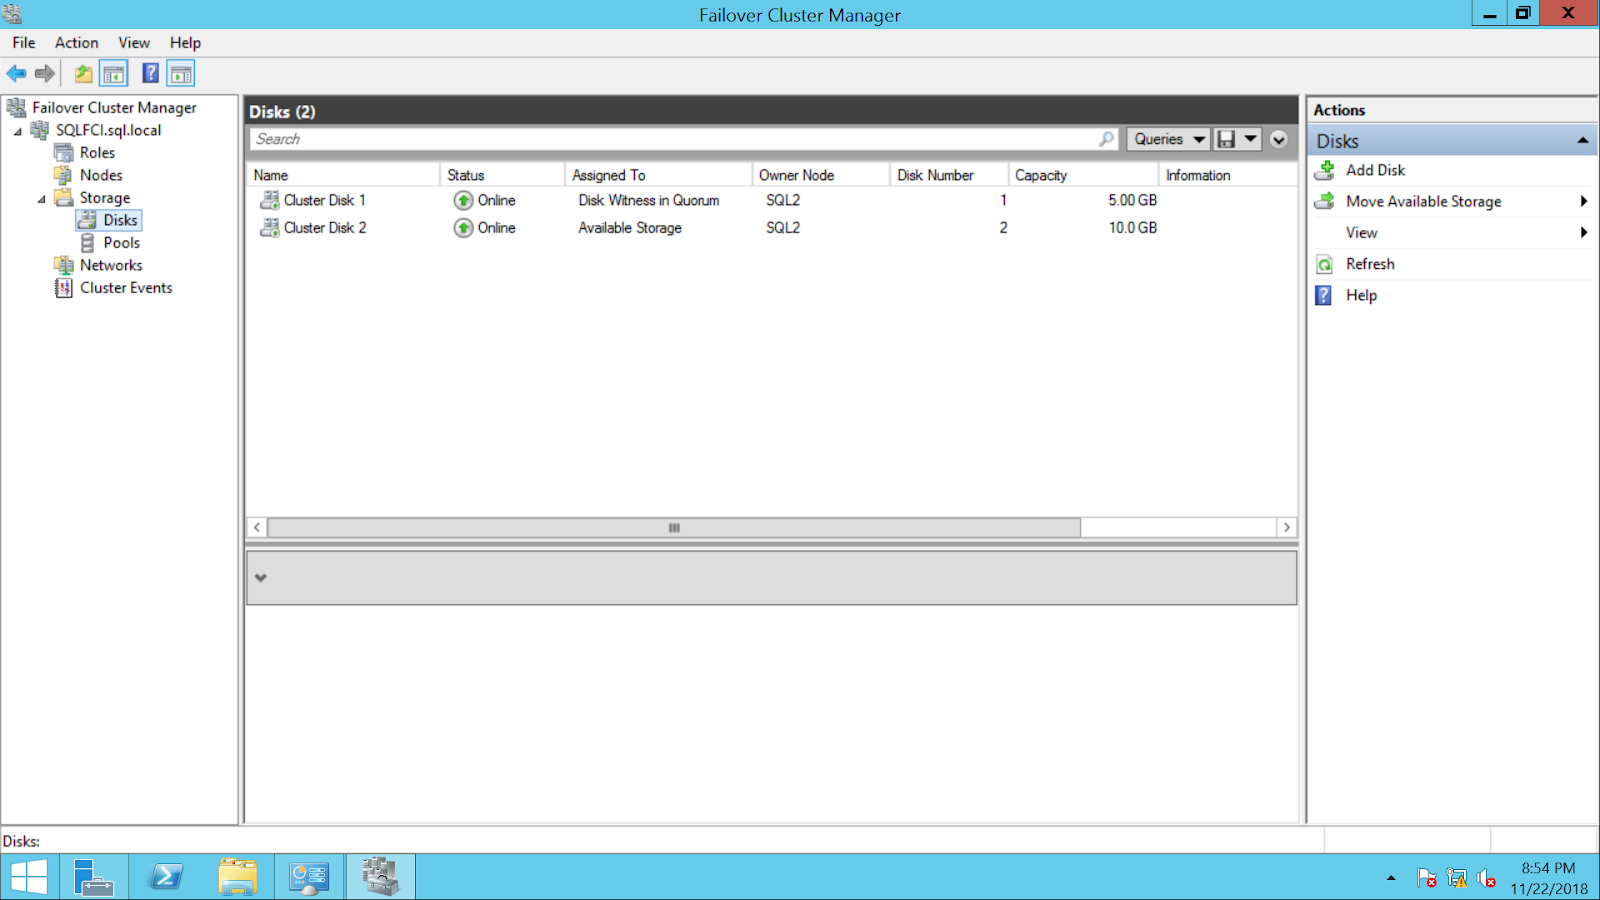This screenshot has height=900, width=1600.
Task: Open the Queries dropdown
Action: pyautogui.click(x=1168, y=139)
